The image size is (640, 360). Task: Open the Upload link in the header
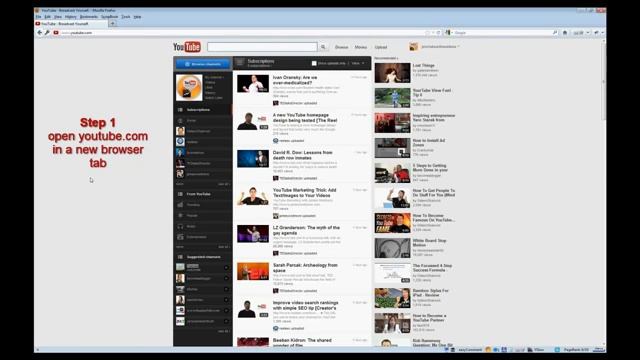tap(381, 47)
